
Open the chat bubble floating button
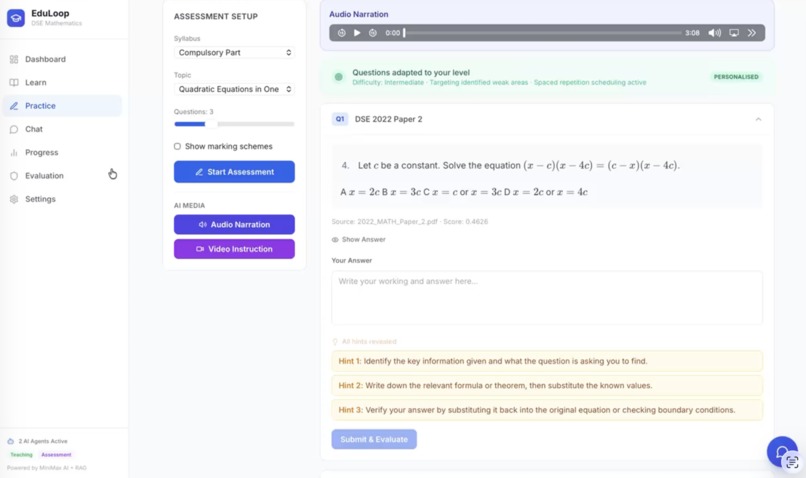pos(782,452)
